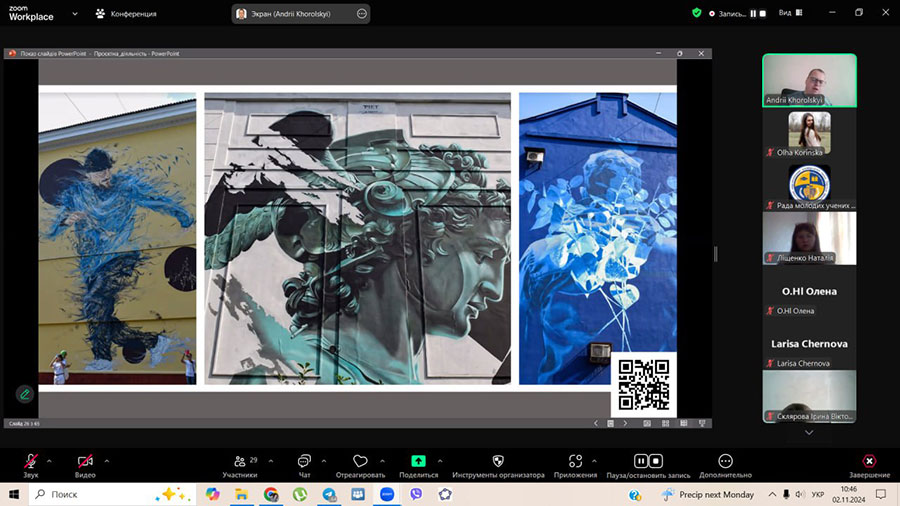Switch to slide sorter view in PowerPoint
900x506 pixels.
(x=665, y=423)
